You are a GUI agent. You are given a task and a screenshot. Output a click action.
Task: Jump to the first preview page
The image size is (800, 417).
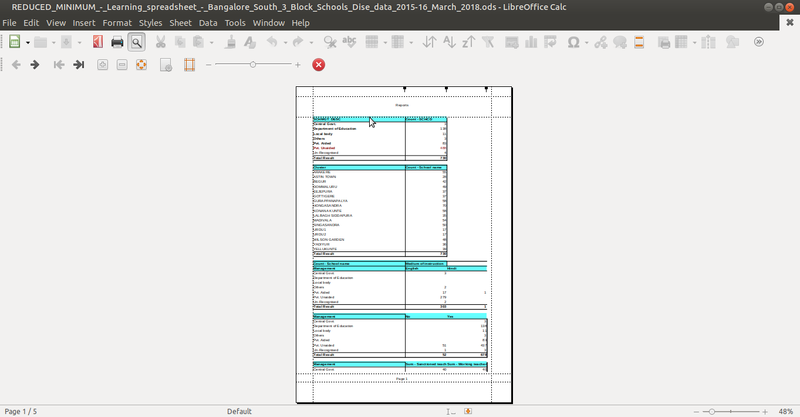[x=59, y=65]
